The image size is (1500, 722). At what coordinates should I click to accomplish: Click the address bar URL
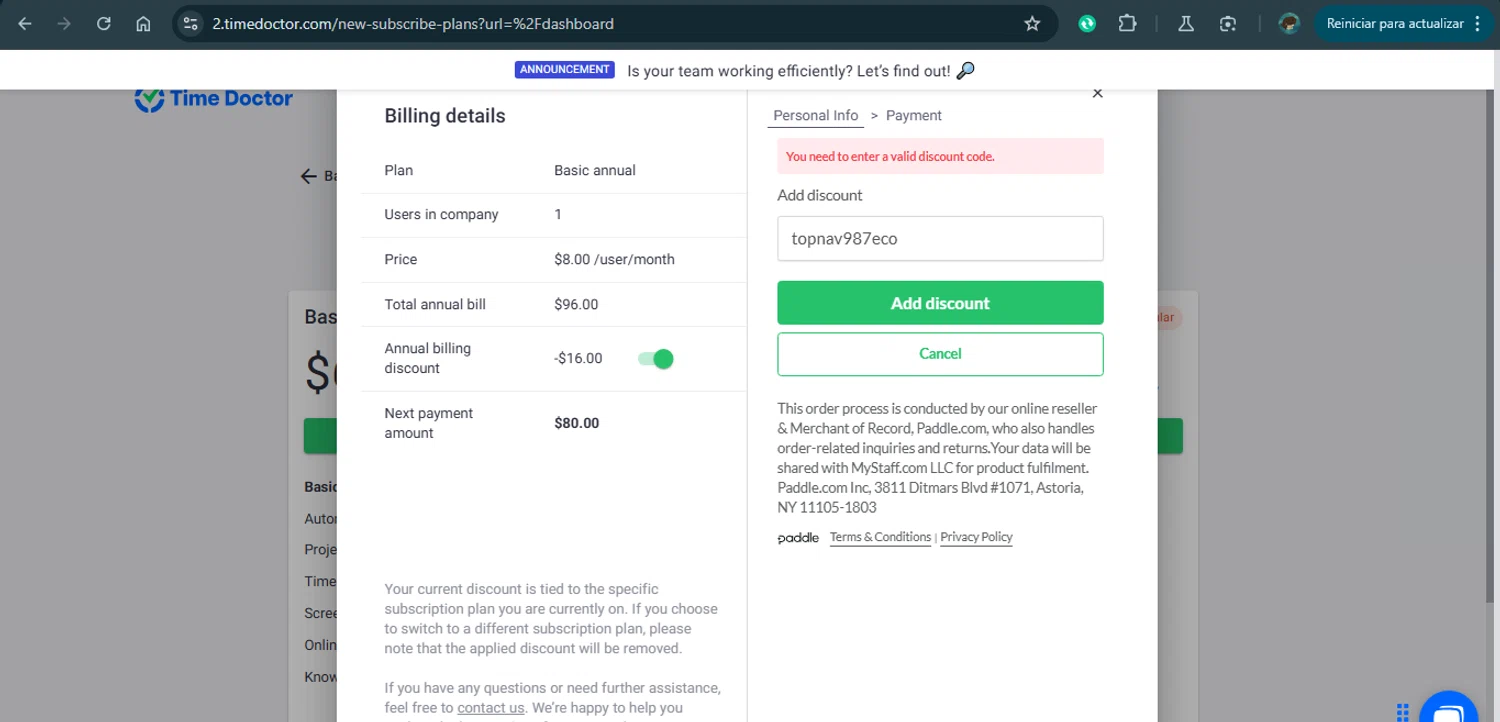point(413,24)
